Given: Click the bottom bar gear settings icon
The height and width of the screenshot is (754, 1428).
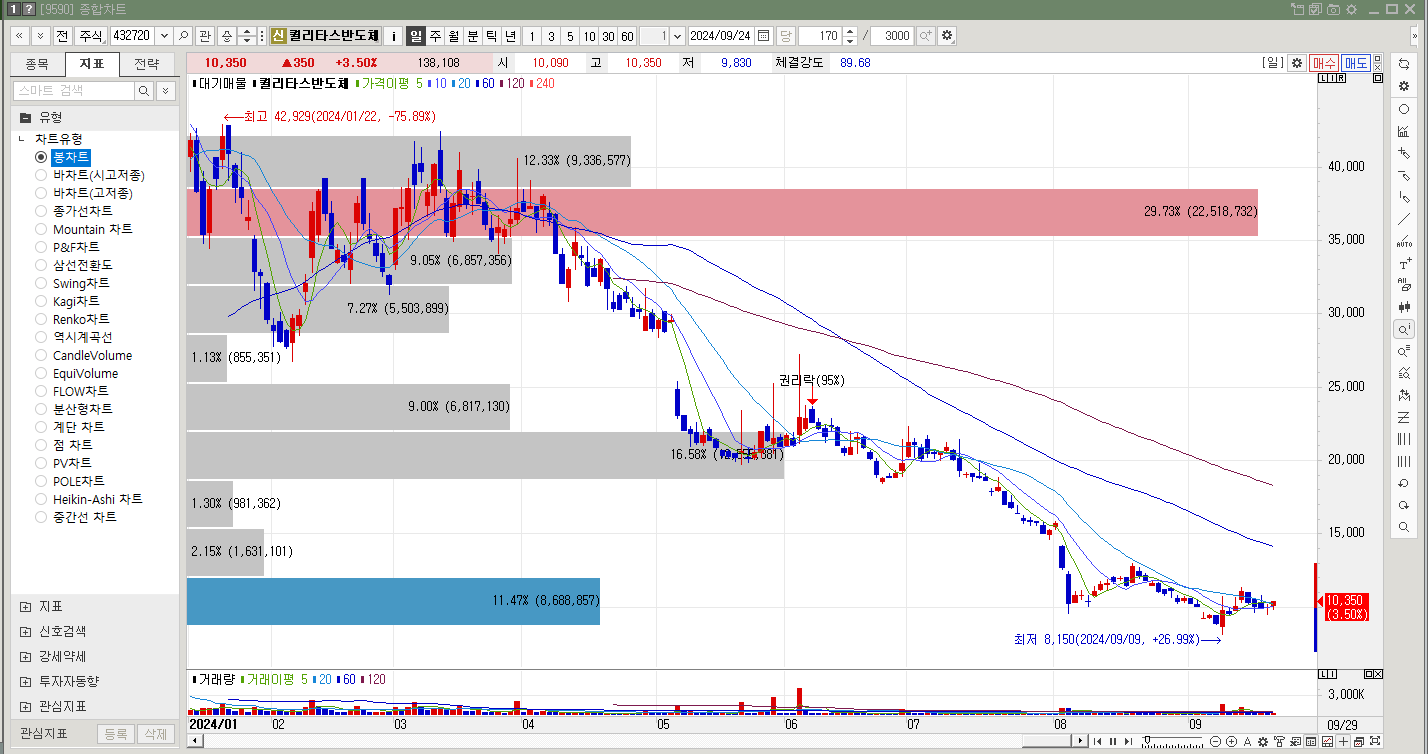Looking at the screenshot, I should 1263,741.
